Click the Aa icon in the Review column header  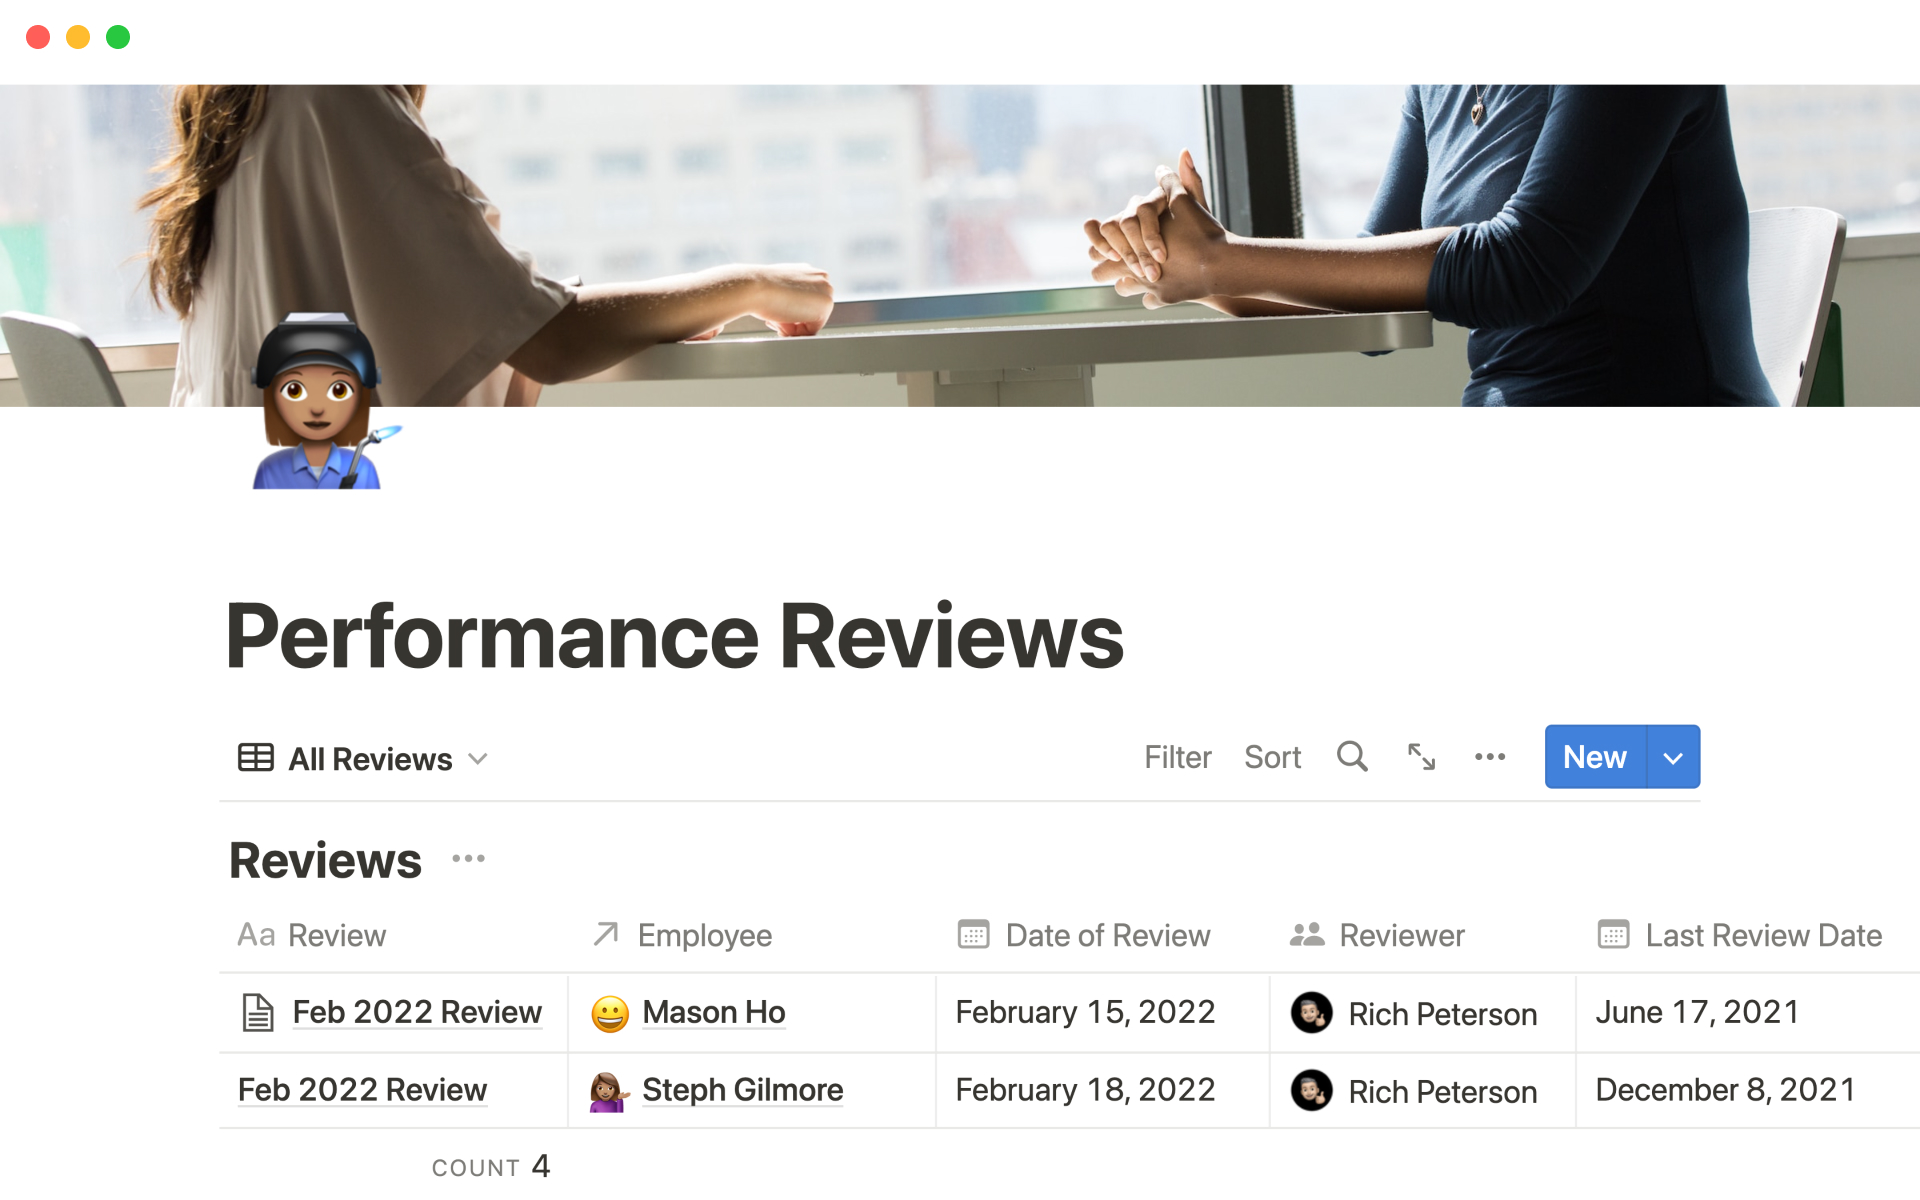257,935
